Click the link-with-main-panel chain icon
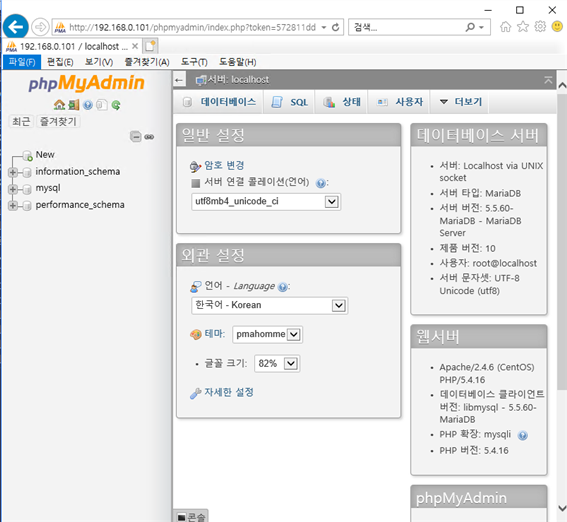Screen dimensions: 567x522 pos(149,137)
